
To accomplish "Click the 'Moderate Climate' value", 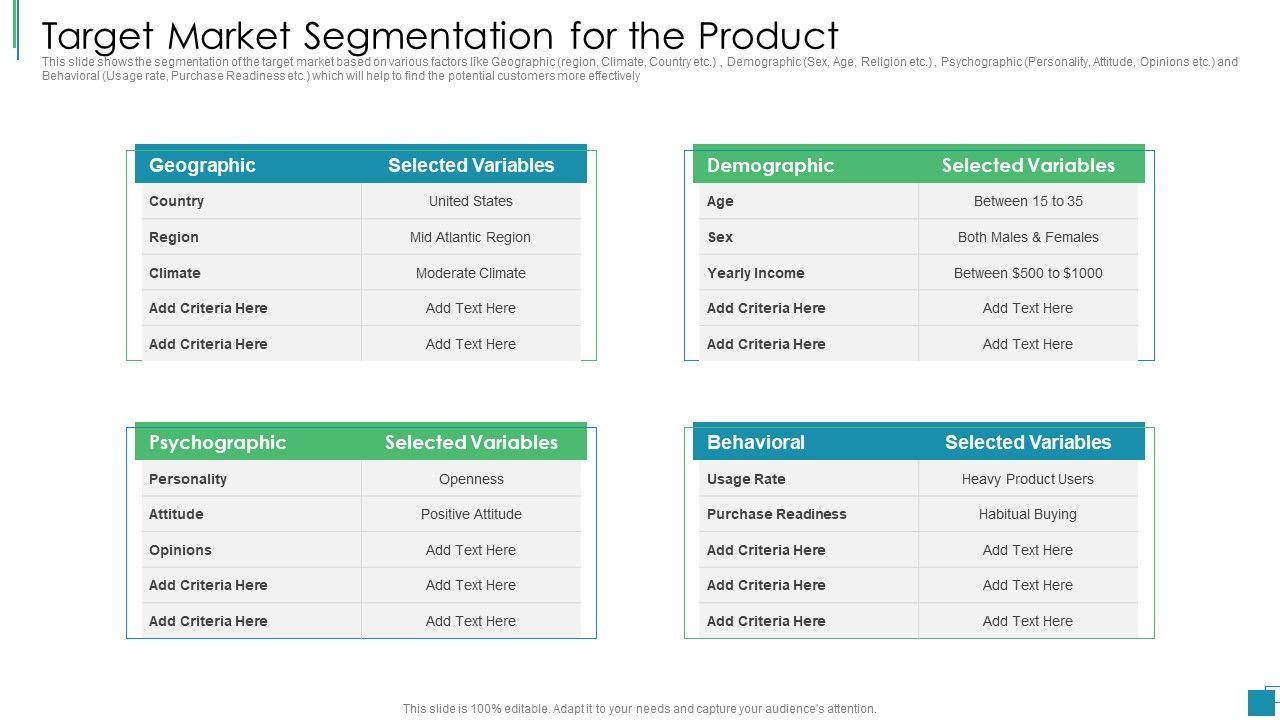I will pos(471,273).
